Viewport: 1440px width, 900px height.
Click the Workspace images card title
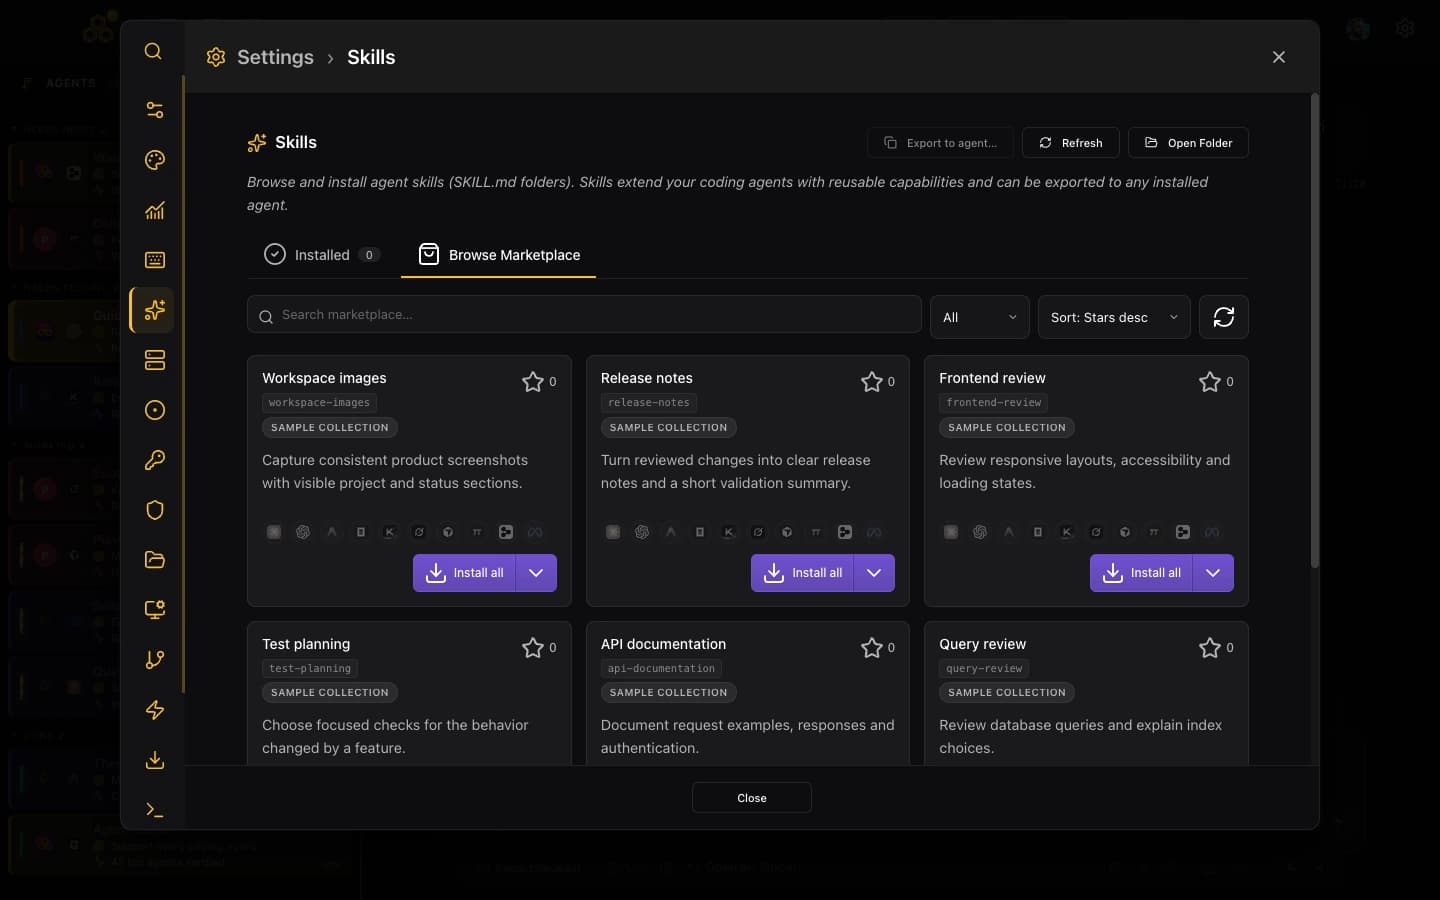pyautogui.click(x=324, y=378)
